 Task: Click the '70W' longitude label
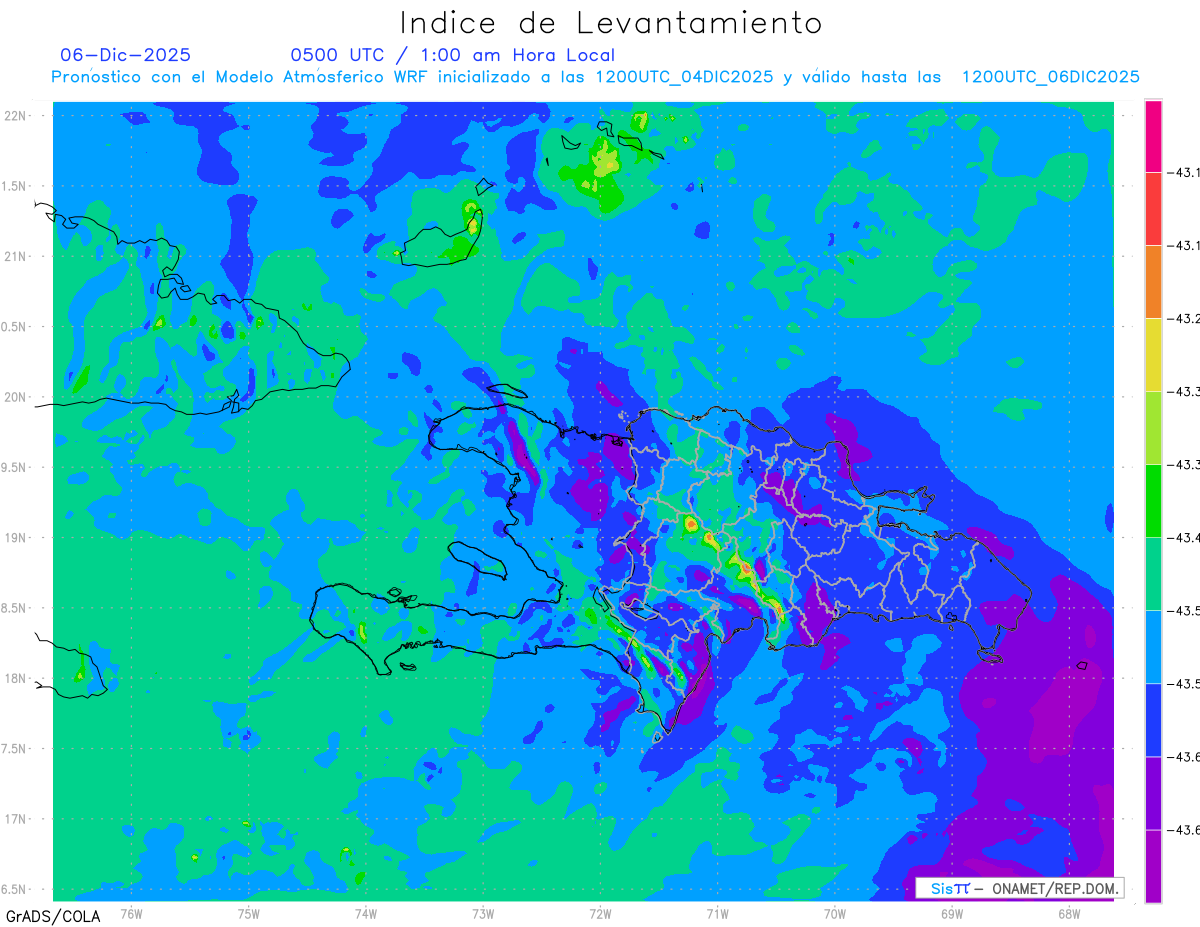835,913
